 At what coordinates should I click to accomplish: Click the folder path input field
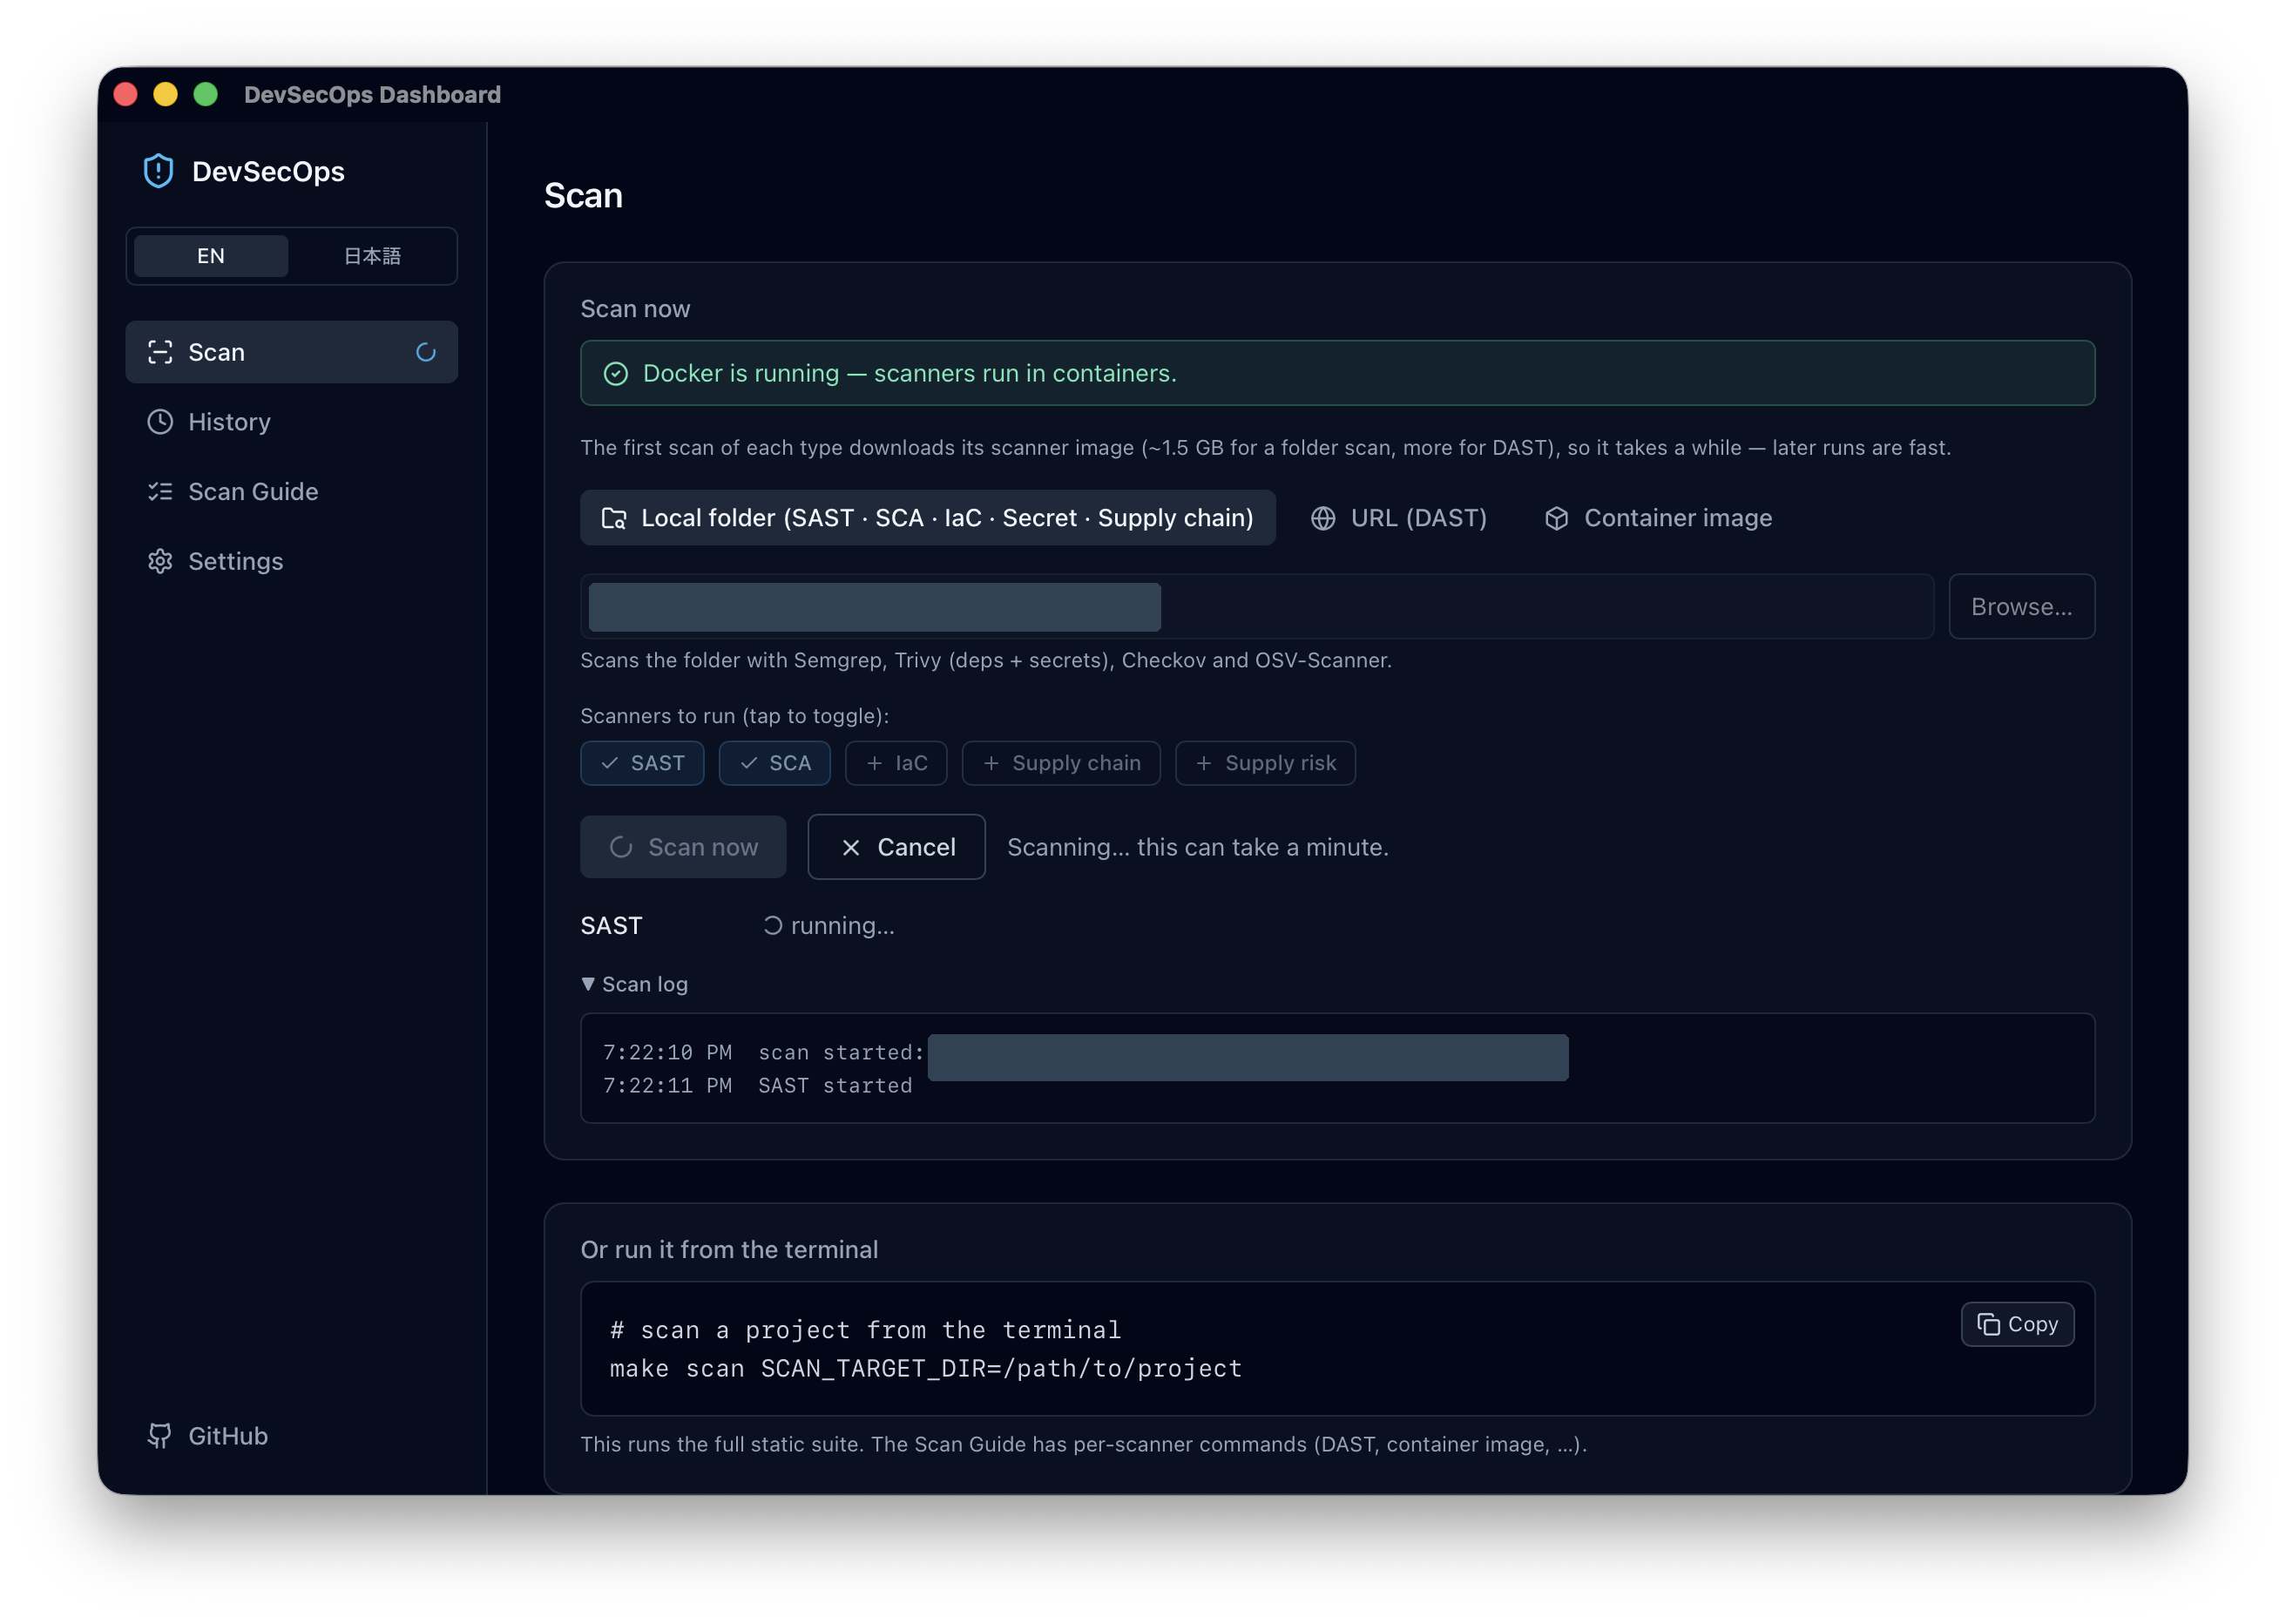tap(1257, 607)
